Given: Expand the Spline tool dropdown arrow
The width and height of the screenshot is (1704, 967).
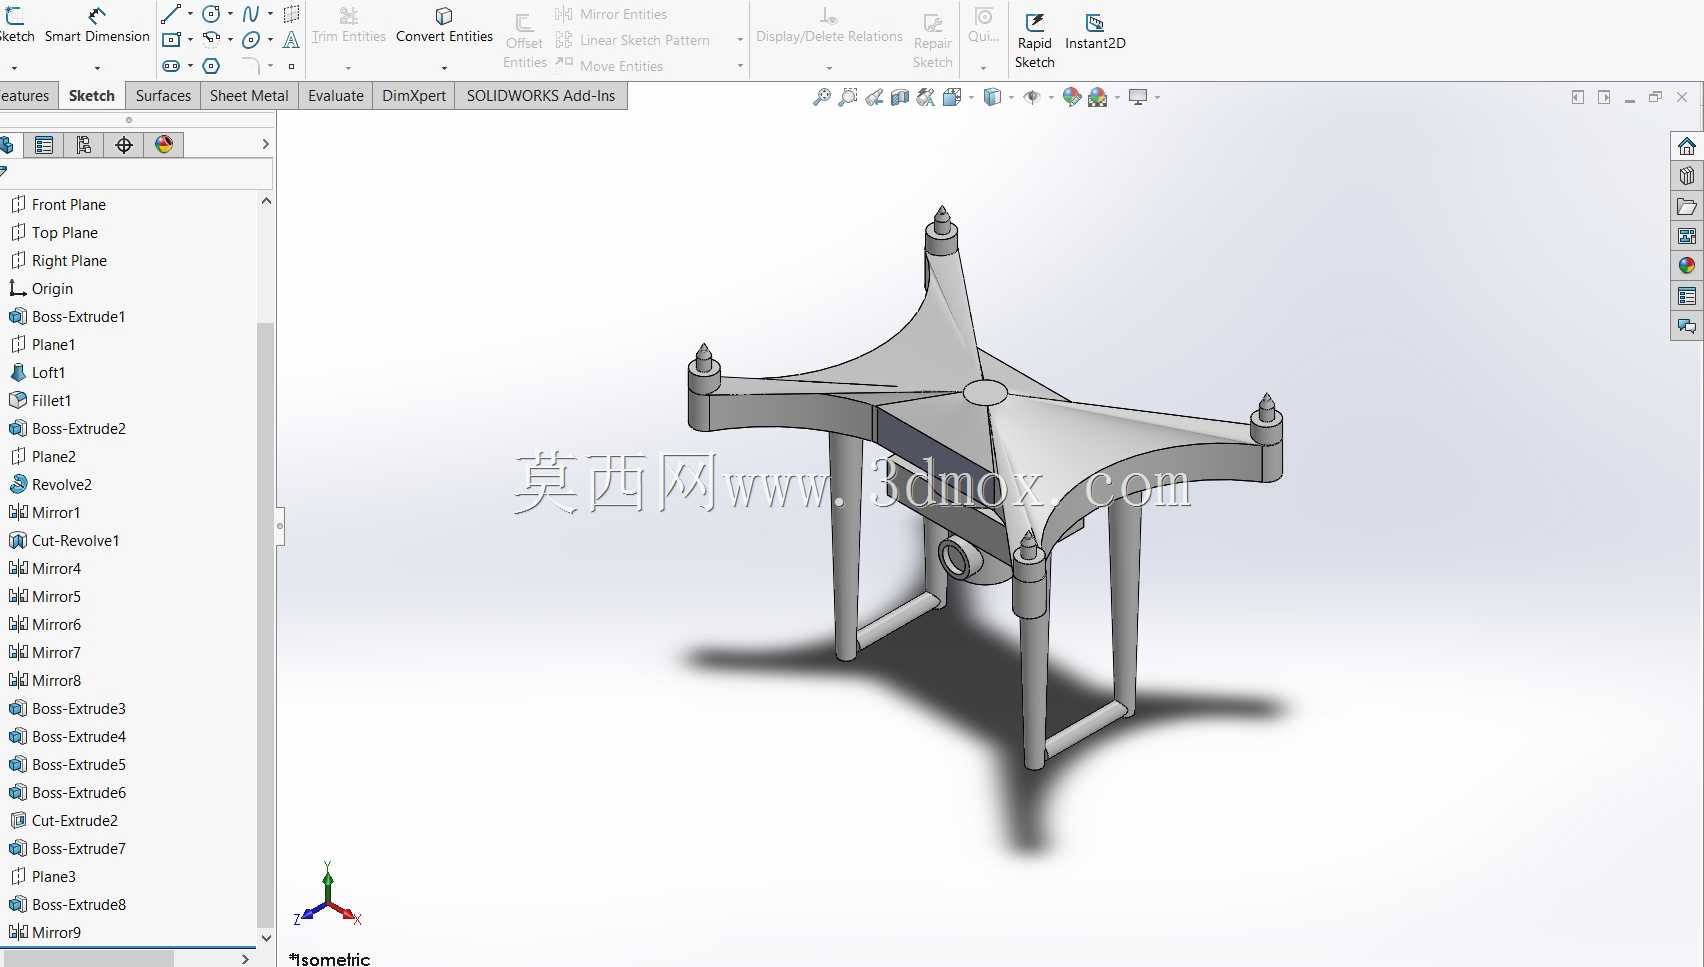Looking at the screenshot, I should coord(270,14).
